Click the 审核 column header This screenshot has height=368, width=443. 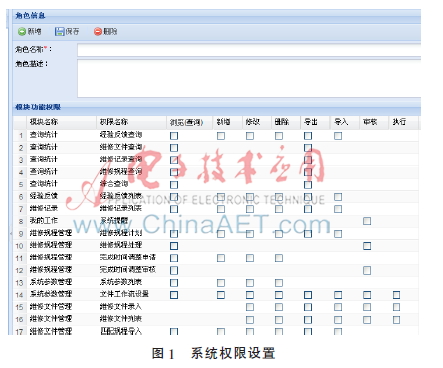coord(374,122)
